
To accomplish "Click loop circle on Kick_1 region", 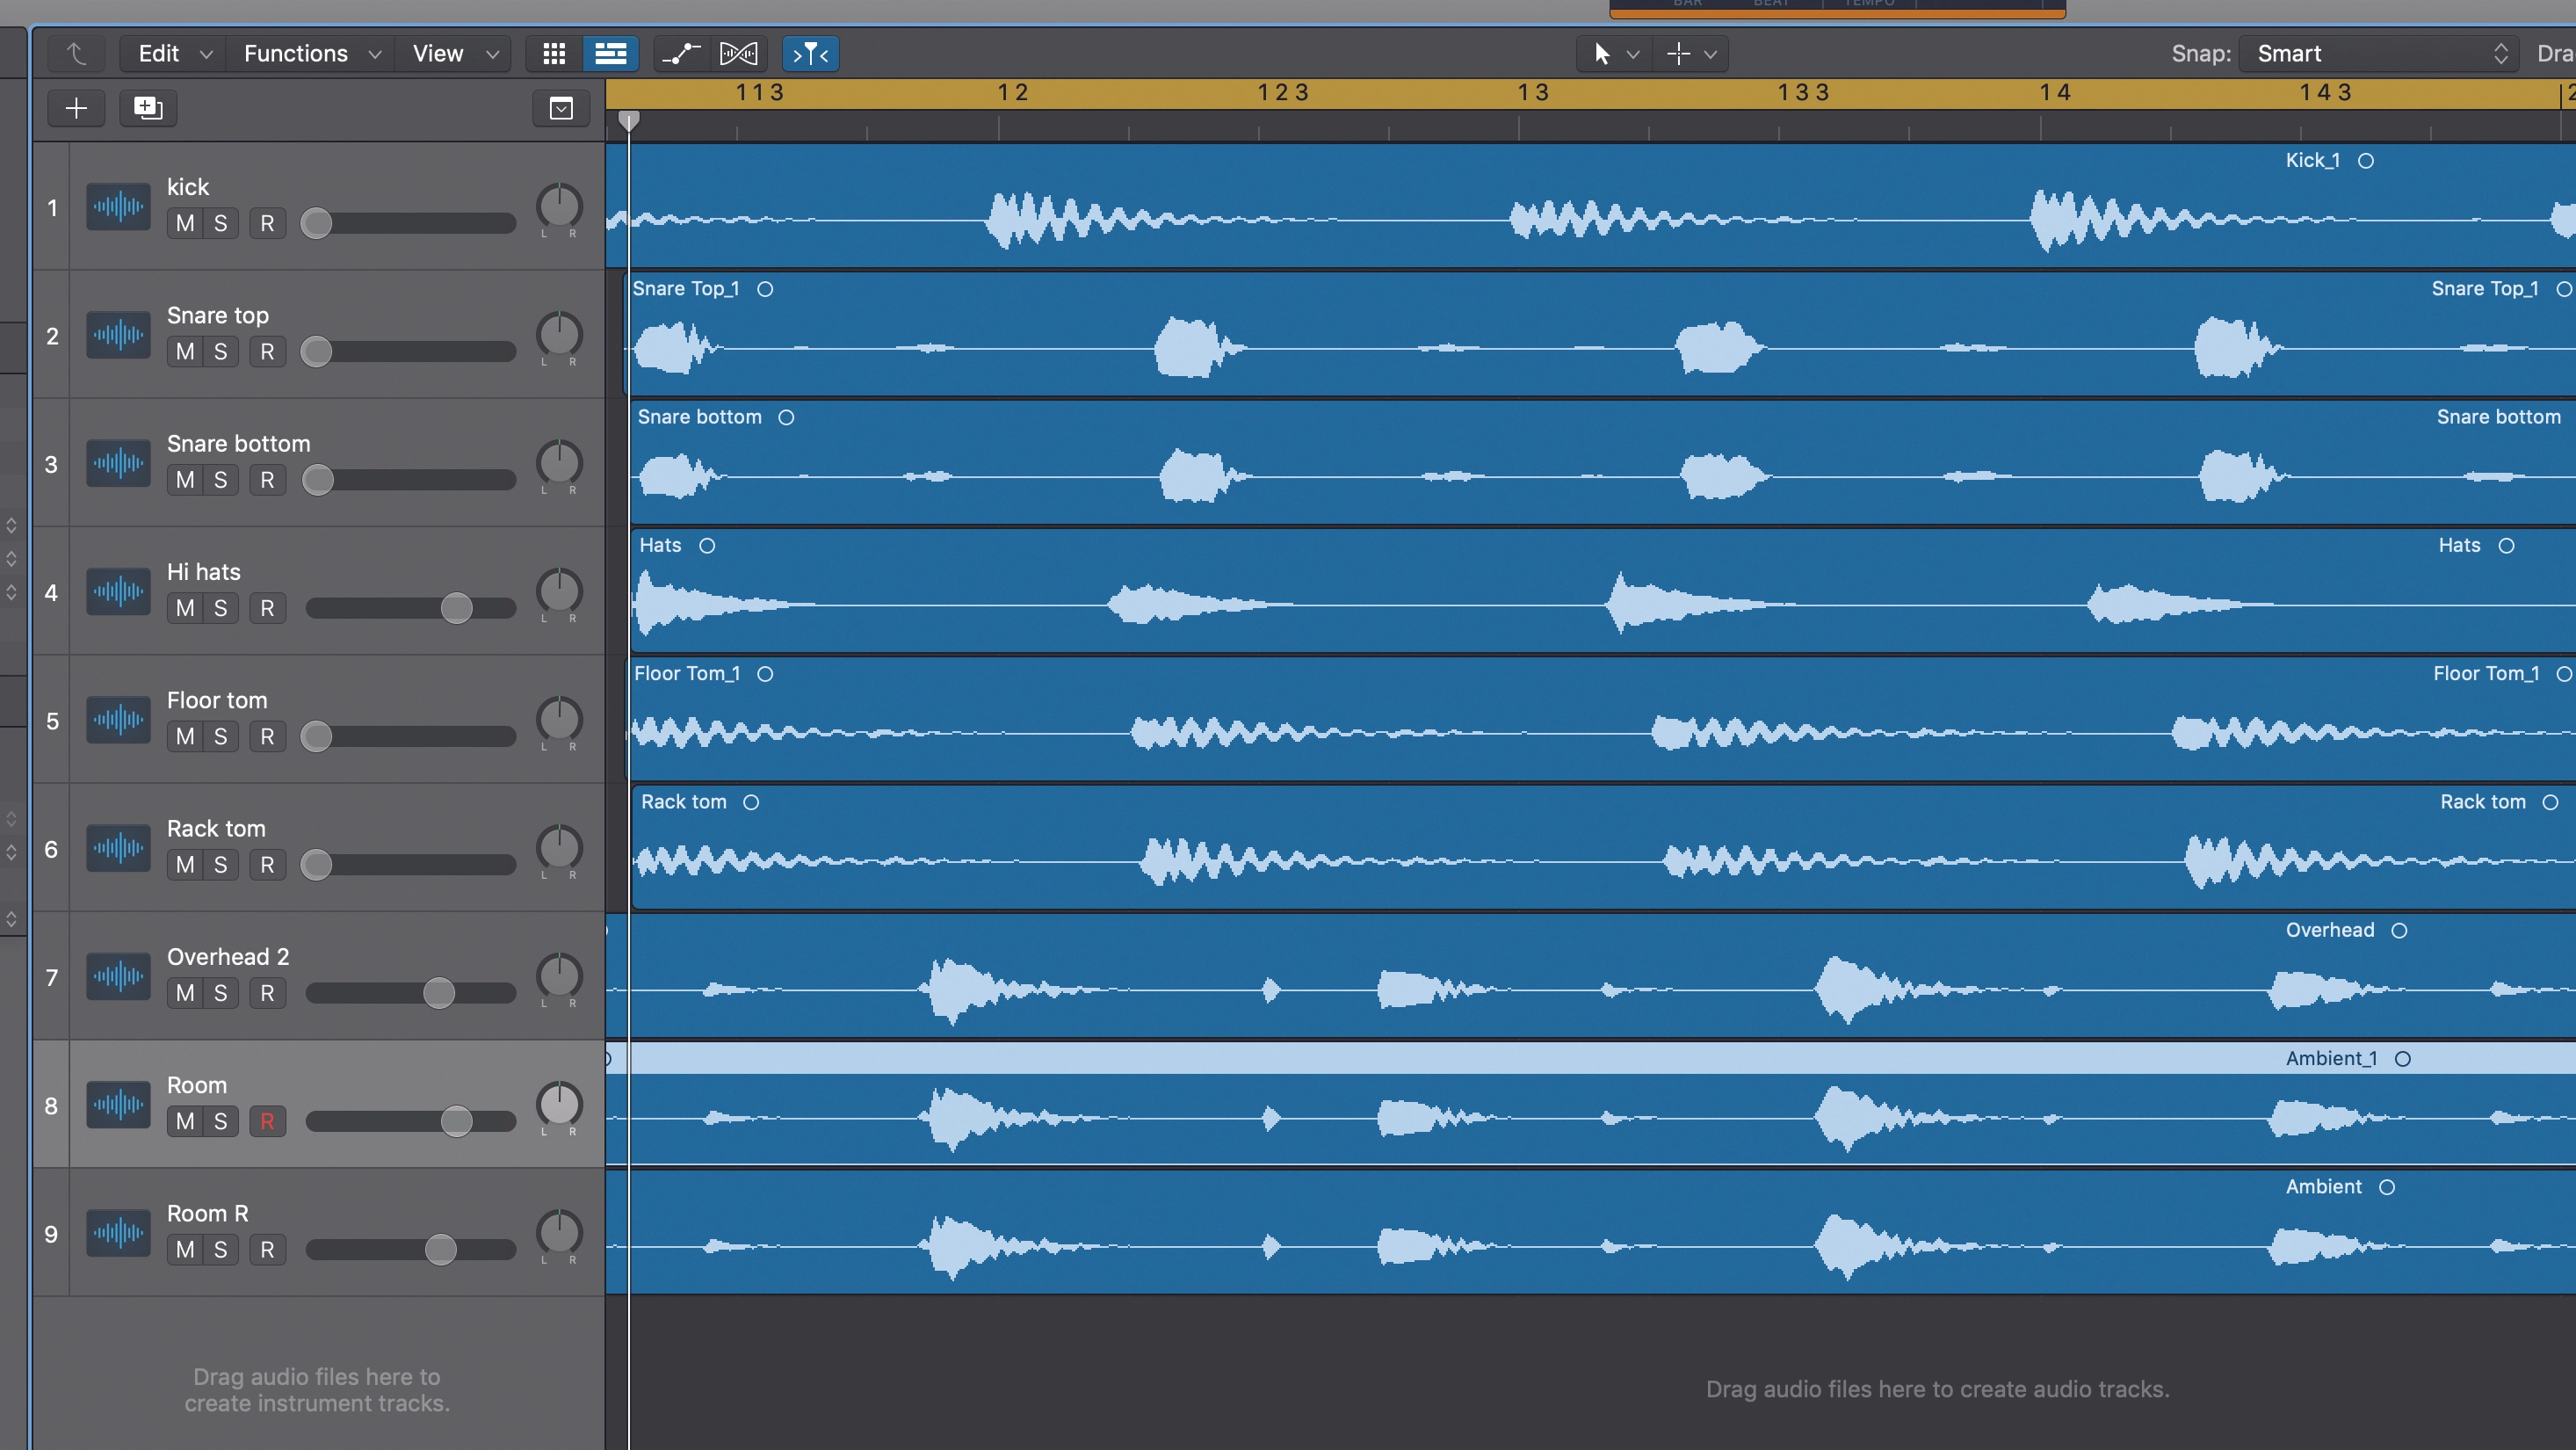I will (2365, 161).
